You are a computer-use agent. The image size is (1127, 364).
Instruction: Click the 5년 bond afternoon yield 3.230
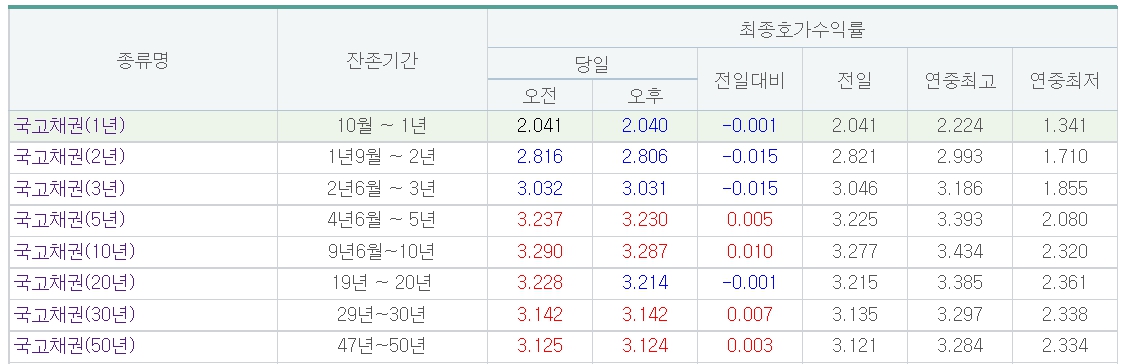[x=645, y=219]
